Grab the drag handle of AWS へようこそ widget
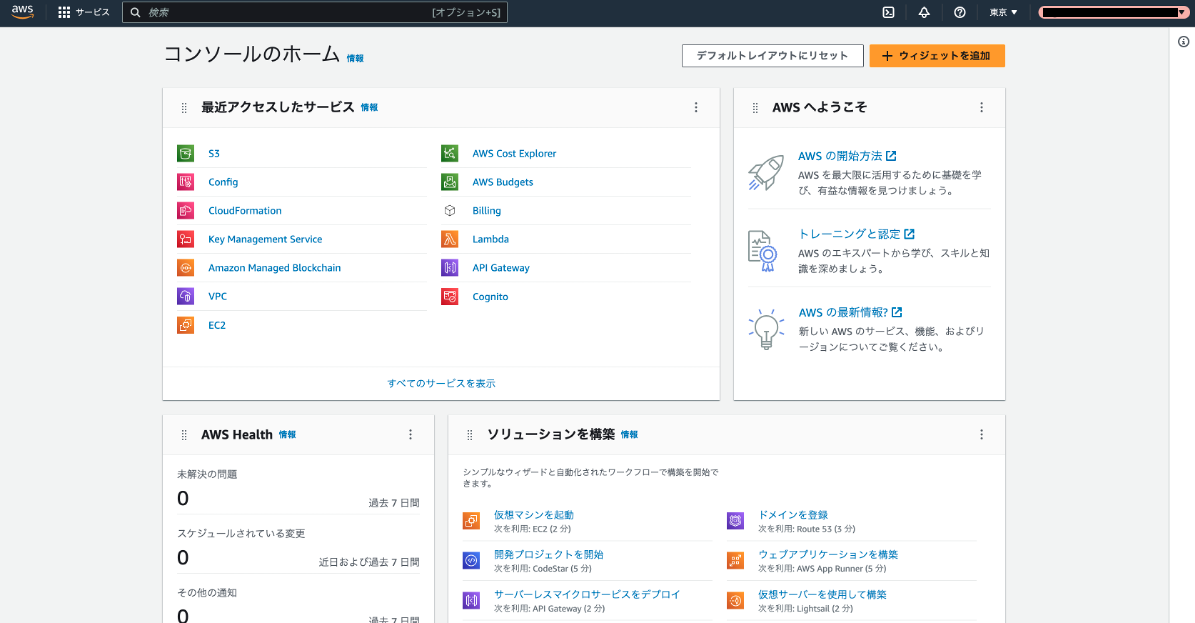The image size is (1195, 623). pos(755,108)
